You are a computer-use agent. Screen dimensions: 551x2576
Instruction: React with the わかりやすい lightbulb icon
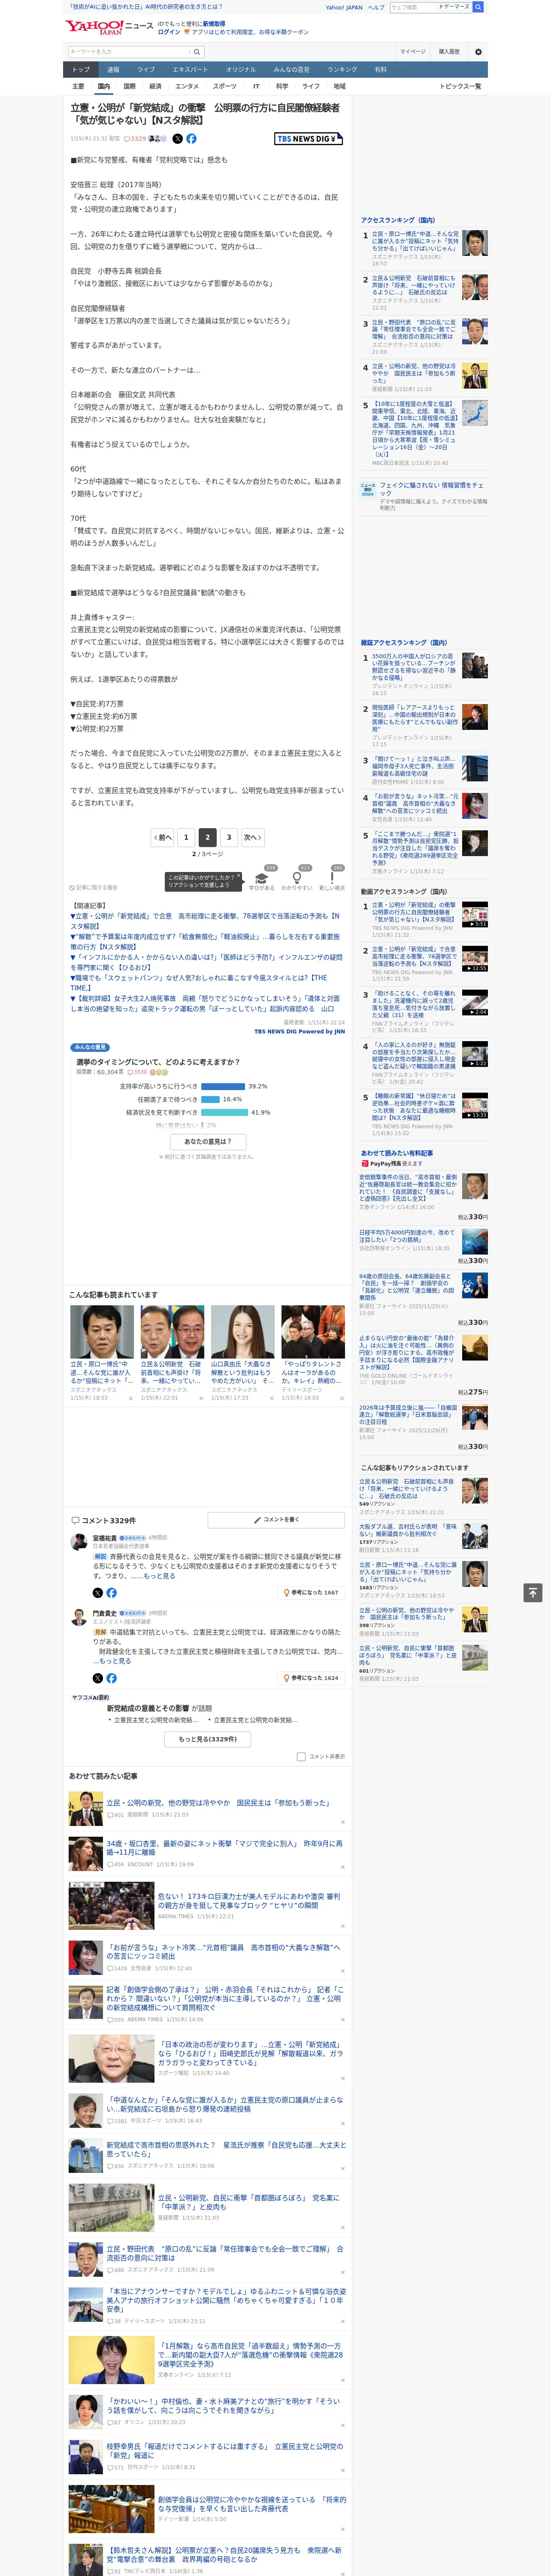click(297, 877)
